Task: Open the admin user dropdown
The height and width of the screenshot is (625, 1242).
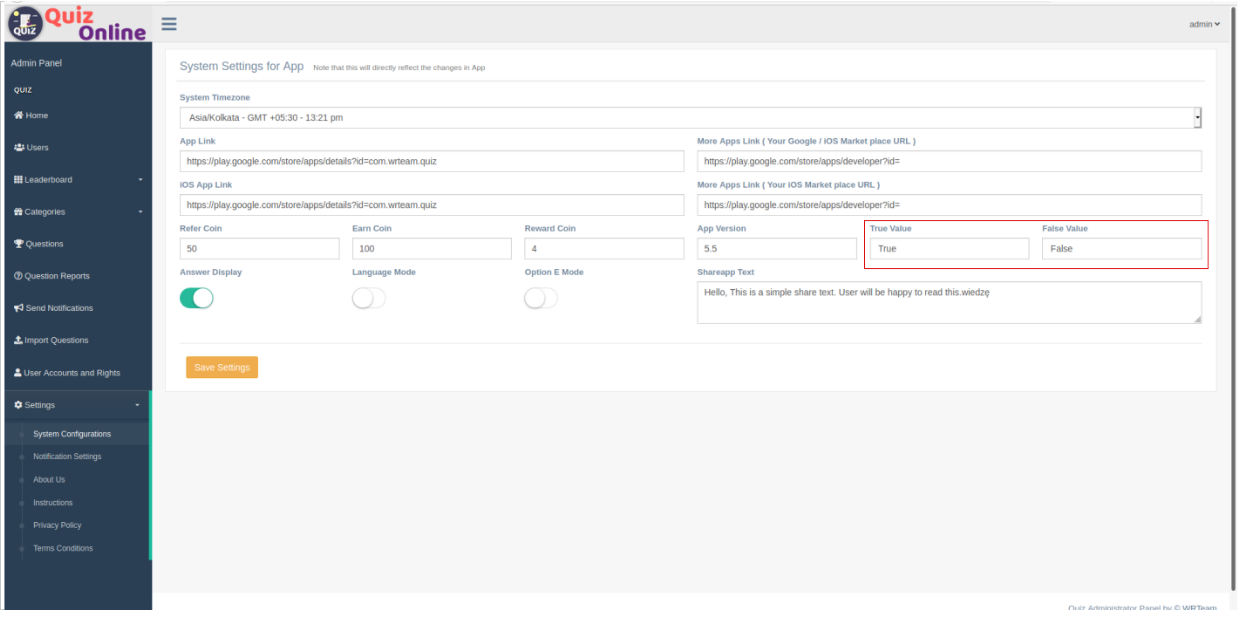Action: click(x=1204, y=24)
